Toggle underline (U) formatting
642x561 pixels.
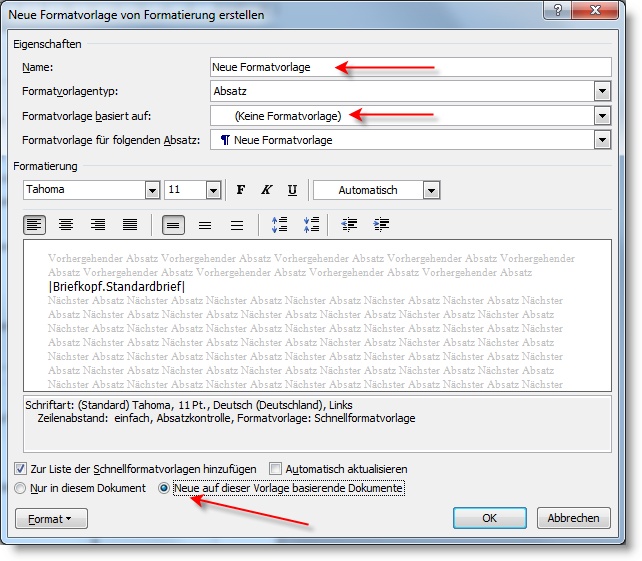tap(292, 190)
